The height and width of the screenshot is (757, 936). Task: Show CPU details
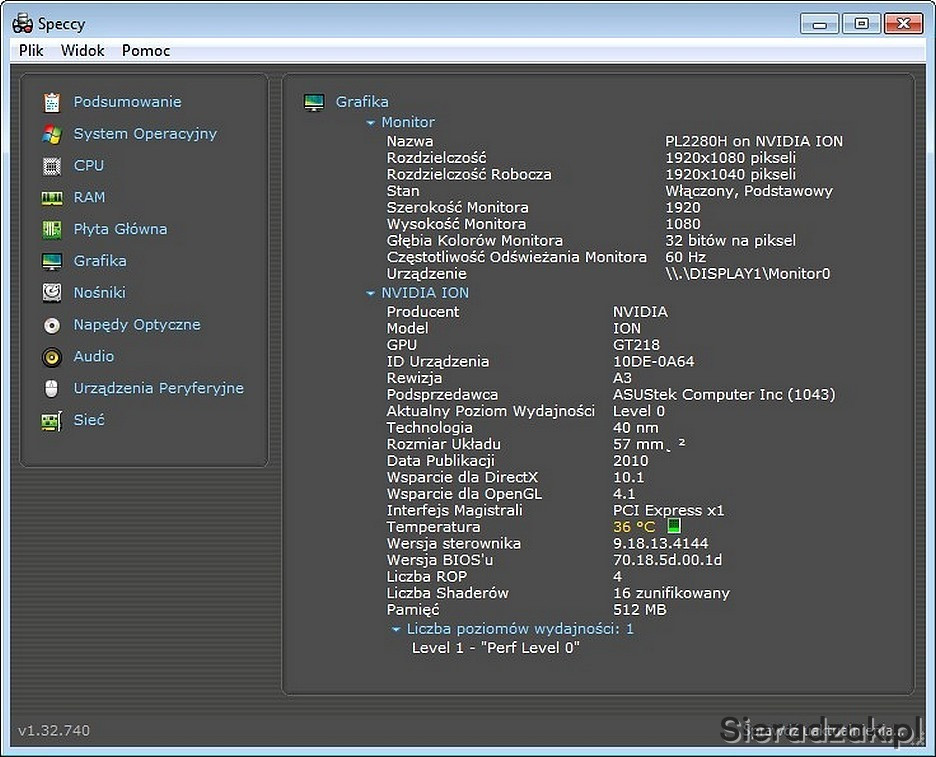(88, 165)
